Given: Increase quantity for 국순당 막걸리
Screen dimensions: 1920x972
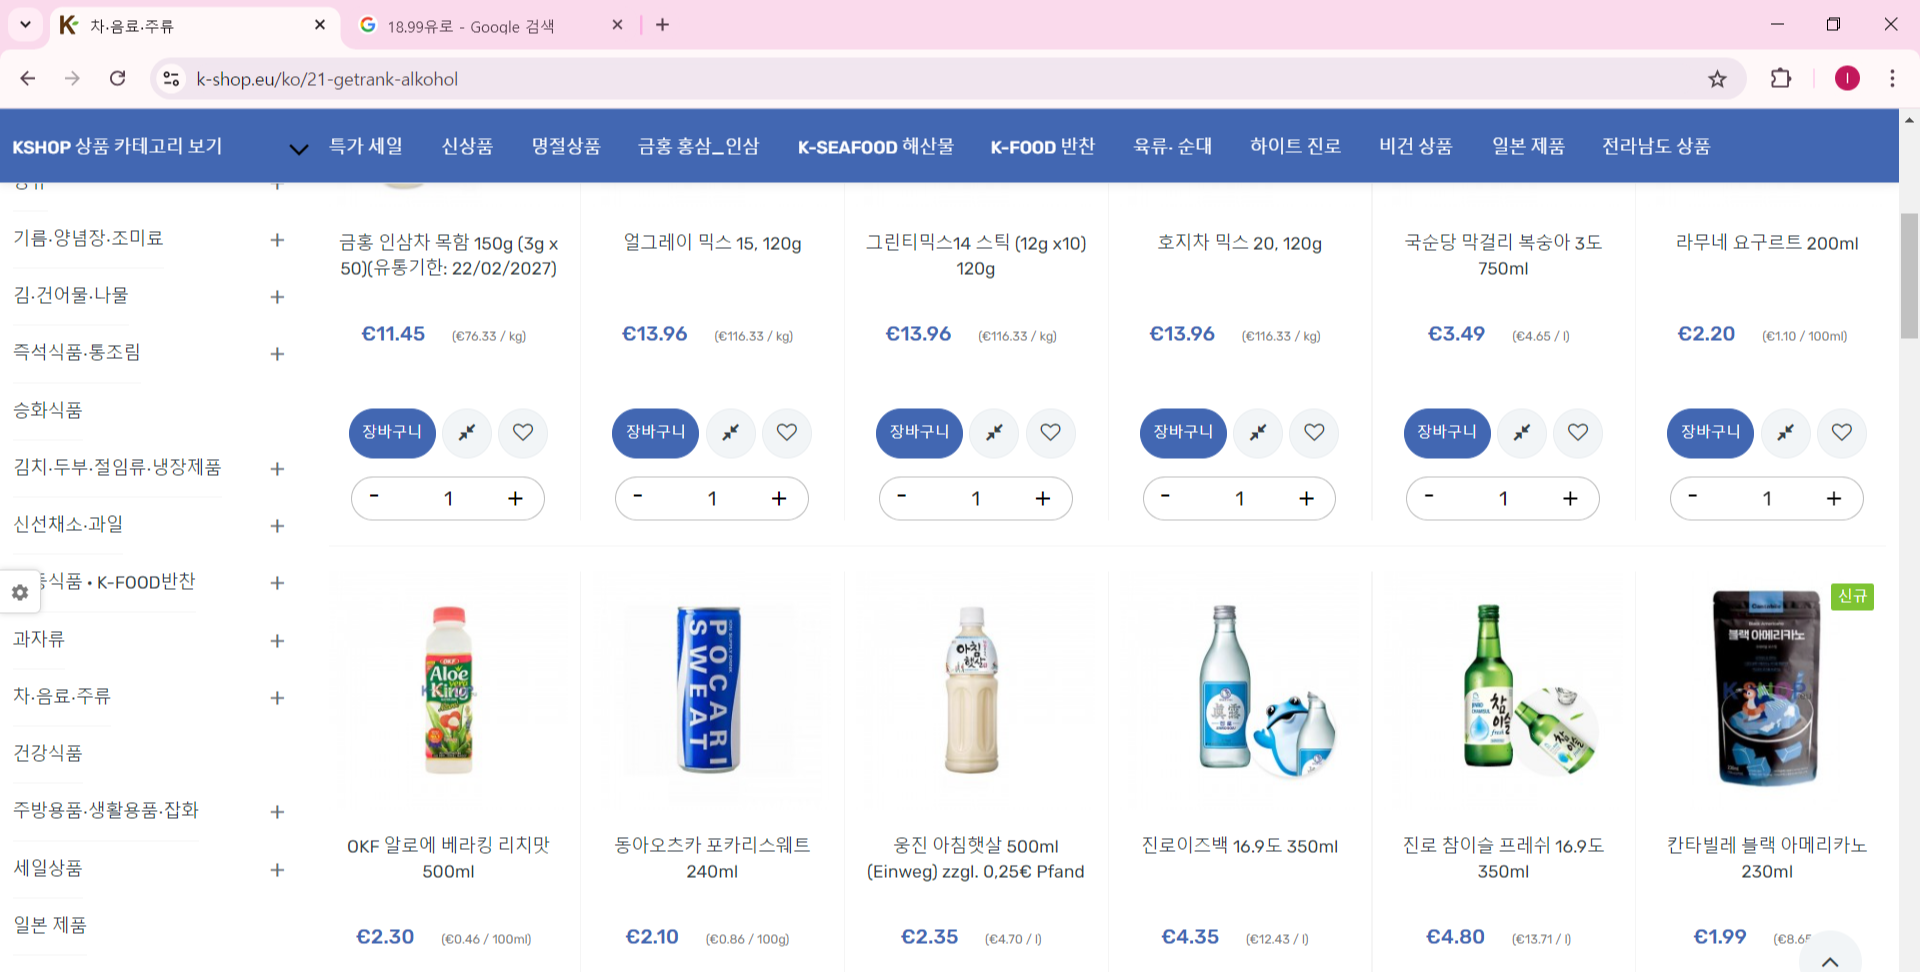Looking at the screenshot, I should tap(1570, 498).
